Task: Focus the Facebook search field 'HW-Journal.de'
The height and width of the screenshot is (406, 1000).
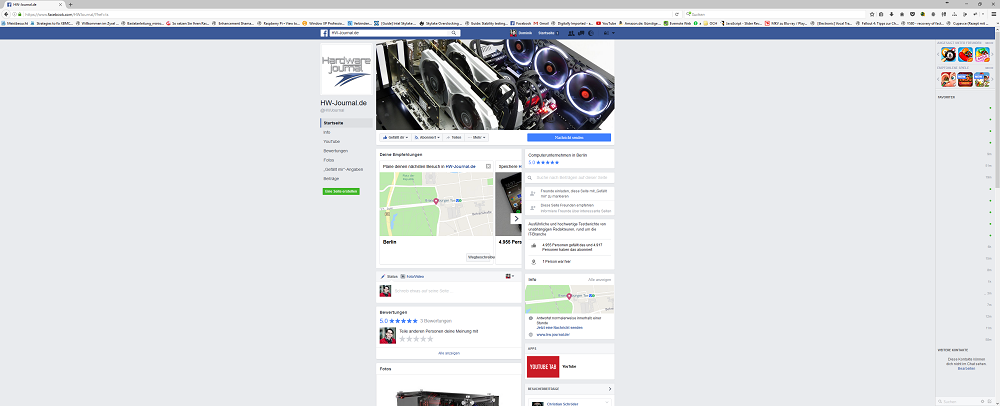Action: tap(389, 33)
